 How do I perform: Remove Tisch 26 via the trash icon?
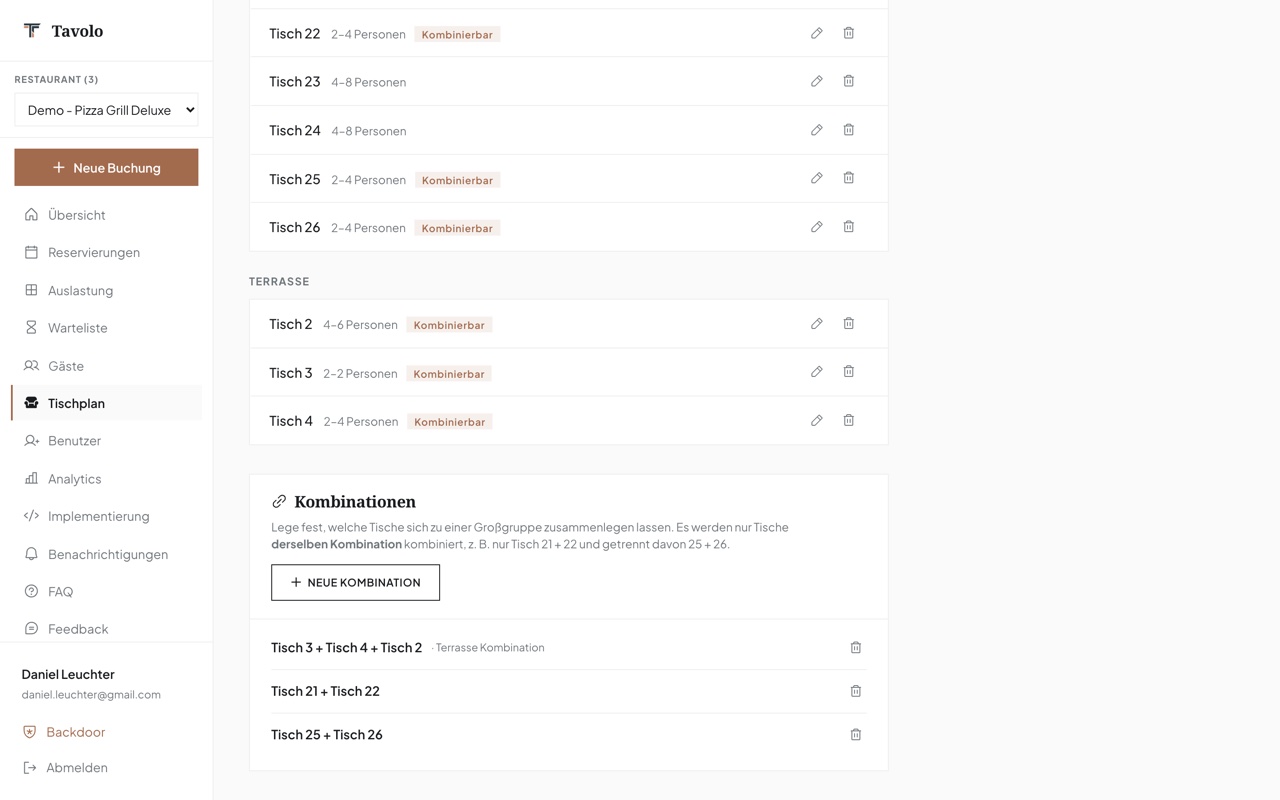tap(849, 227)
